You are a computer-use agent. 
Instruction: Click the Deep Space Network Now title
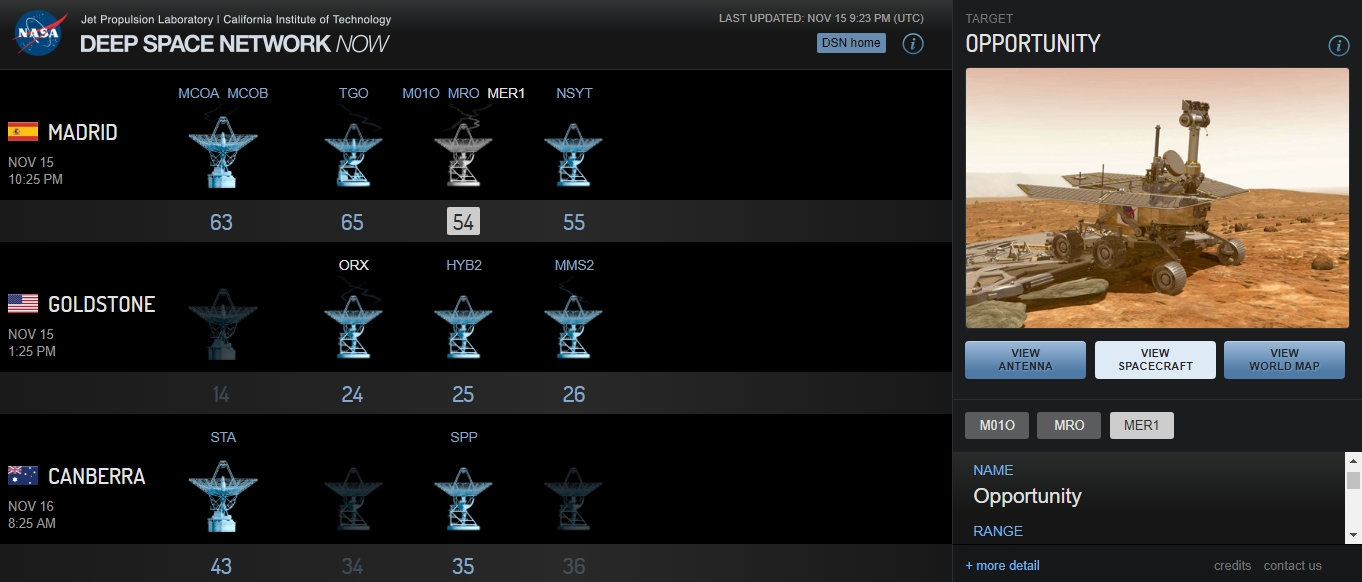click(x=234, y=43)
